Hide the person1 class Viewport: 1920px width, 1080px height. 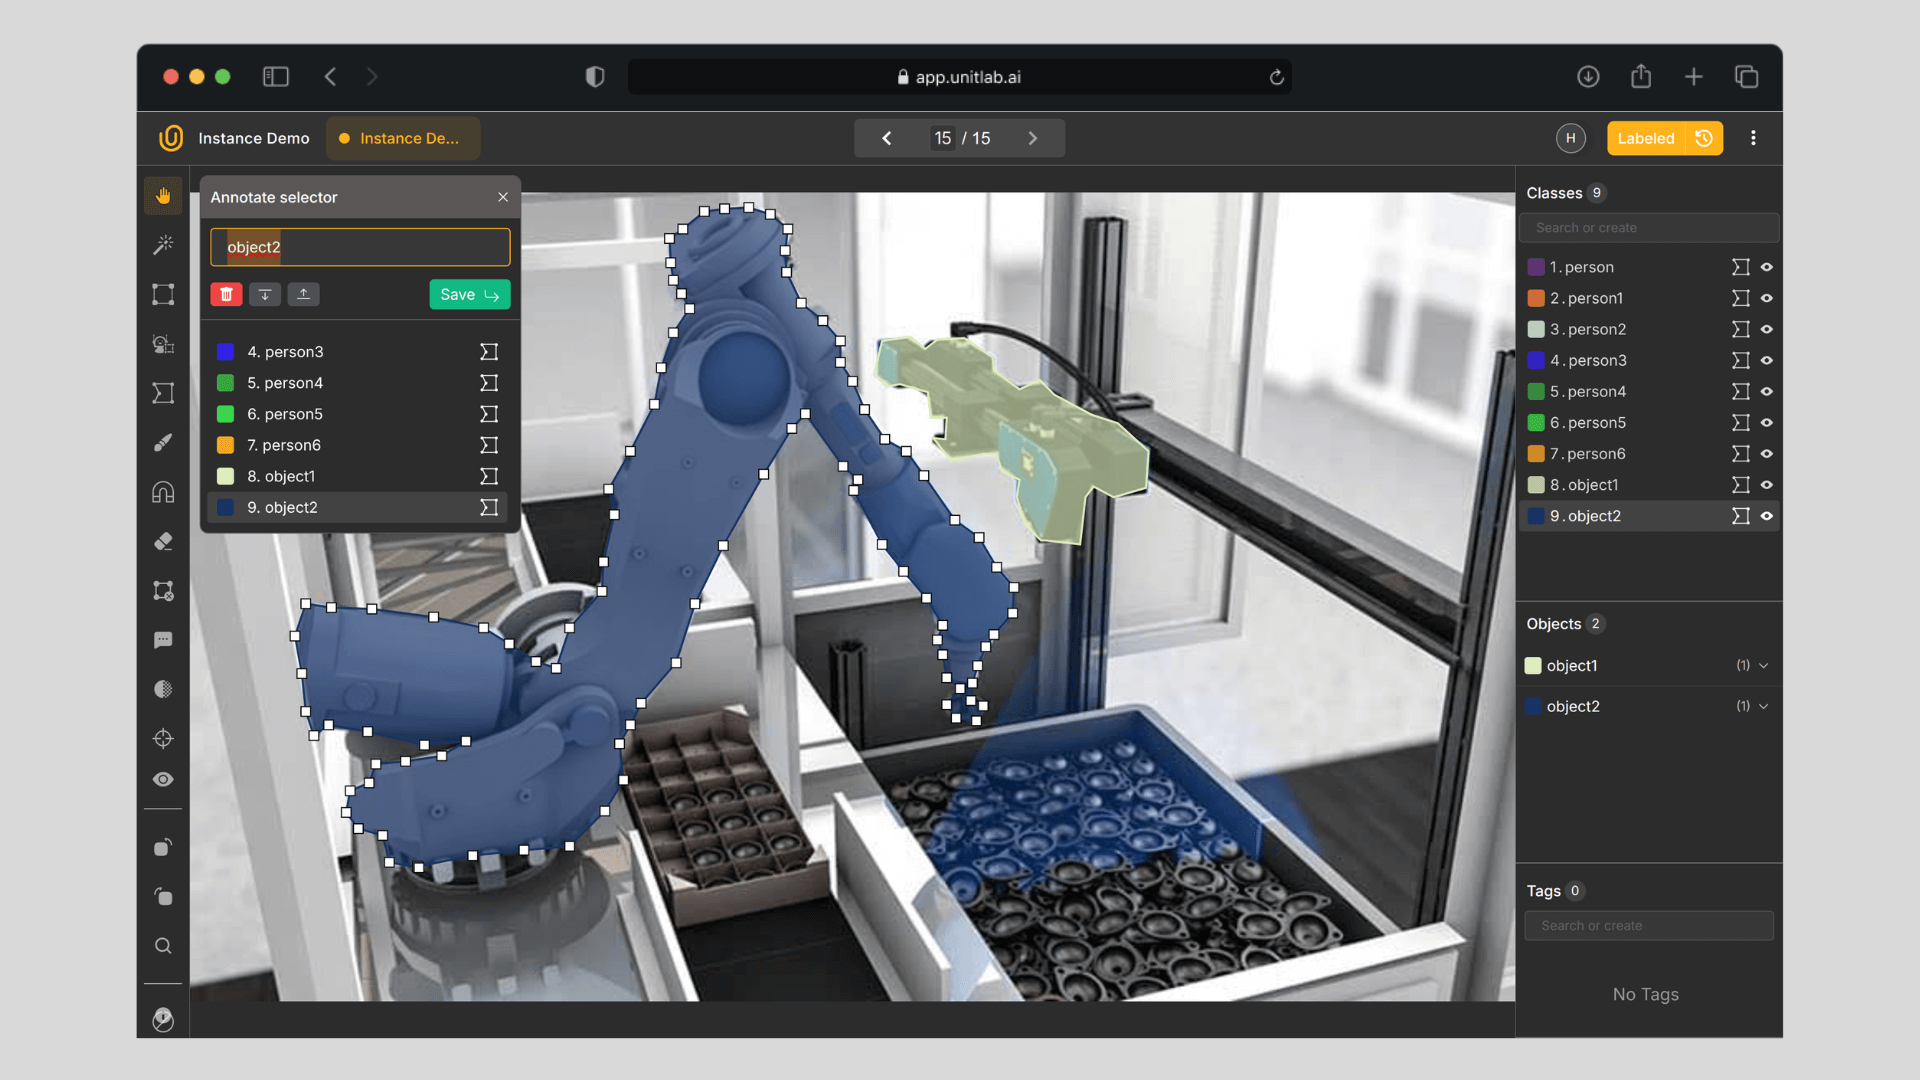click(x=1767, y=298)
